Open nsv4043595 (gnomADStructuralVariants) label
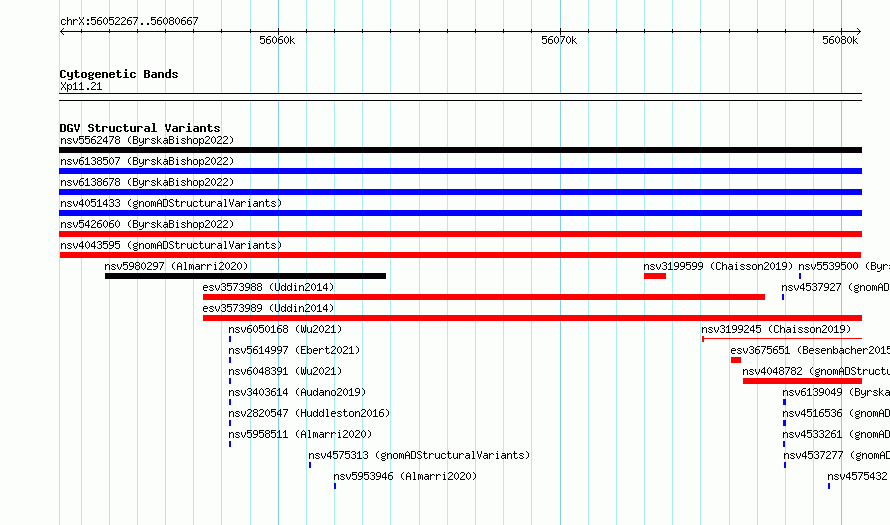The height and width of the screenshot is (525, 890). tap(171, 245)
